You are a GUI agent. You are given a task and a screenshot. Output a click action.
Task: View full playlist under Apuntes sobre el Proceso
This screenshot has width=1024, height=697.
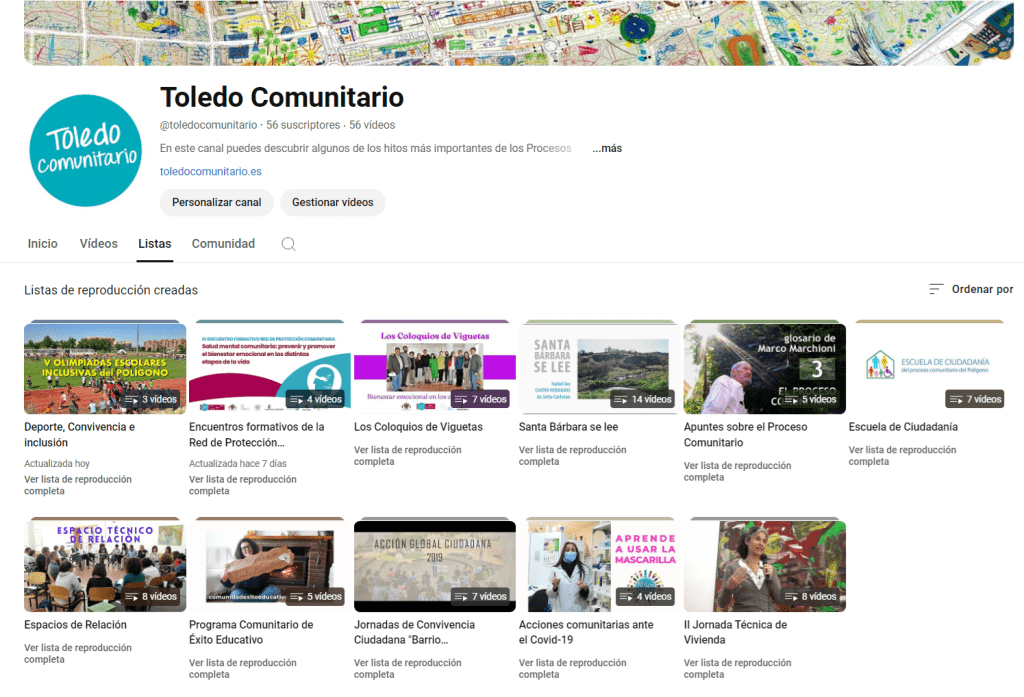(x=737, y=471)
